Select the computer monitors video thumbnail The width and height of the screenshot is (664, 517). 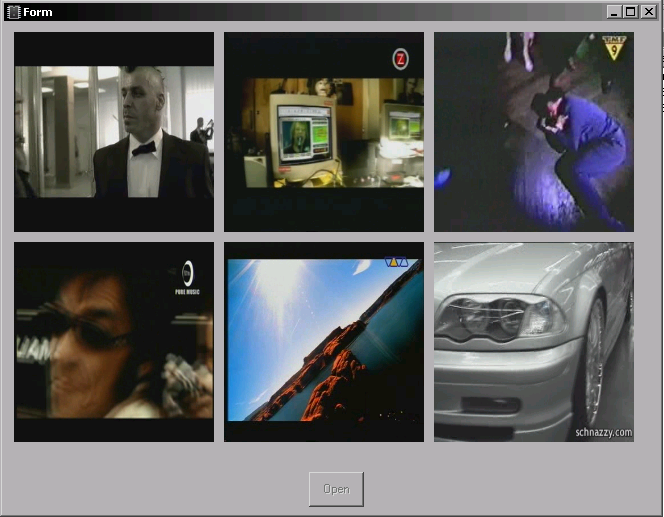[x=324, y=131]
